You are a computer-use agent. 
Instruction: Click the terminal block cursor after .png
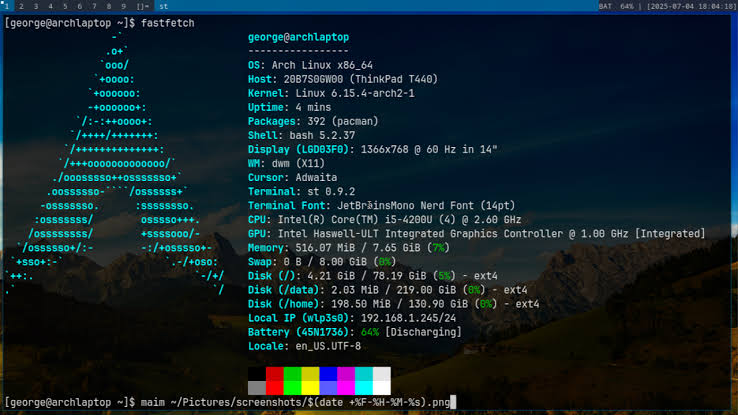453,402
